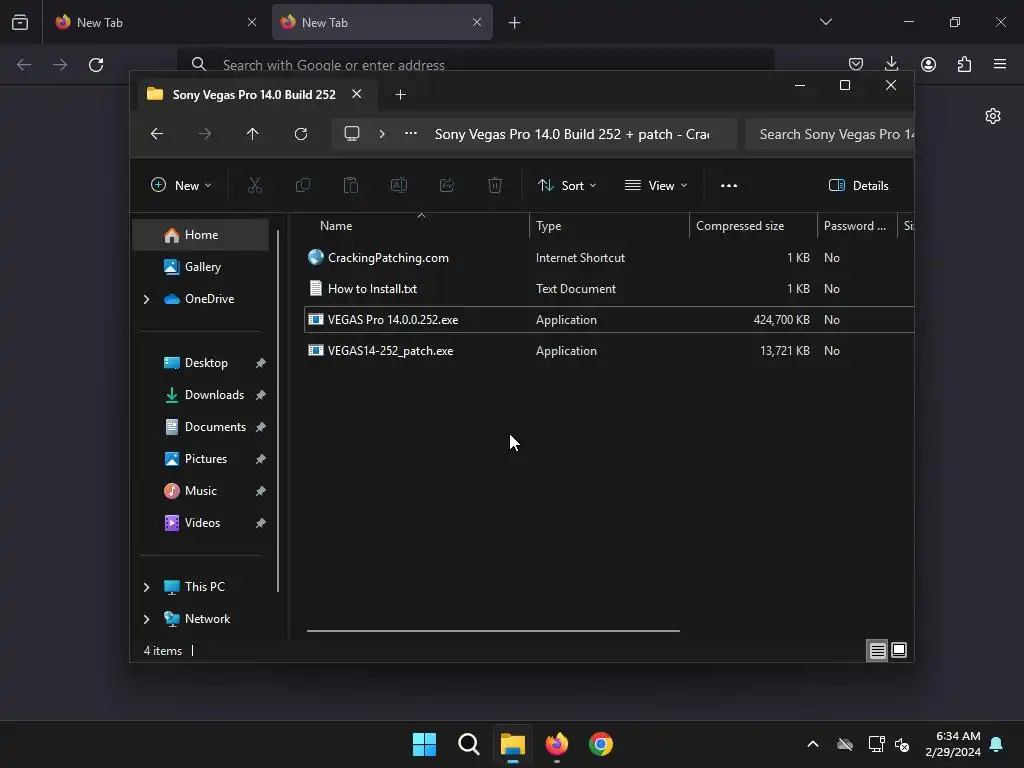1024x768 pixels.
Task: Toggle the Details pane
Action: click(858, 185)
